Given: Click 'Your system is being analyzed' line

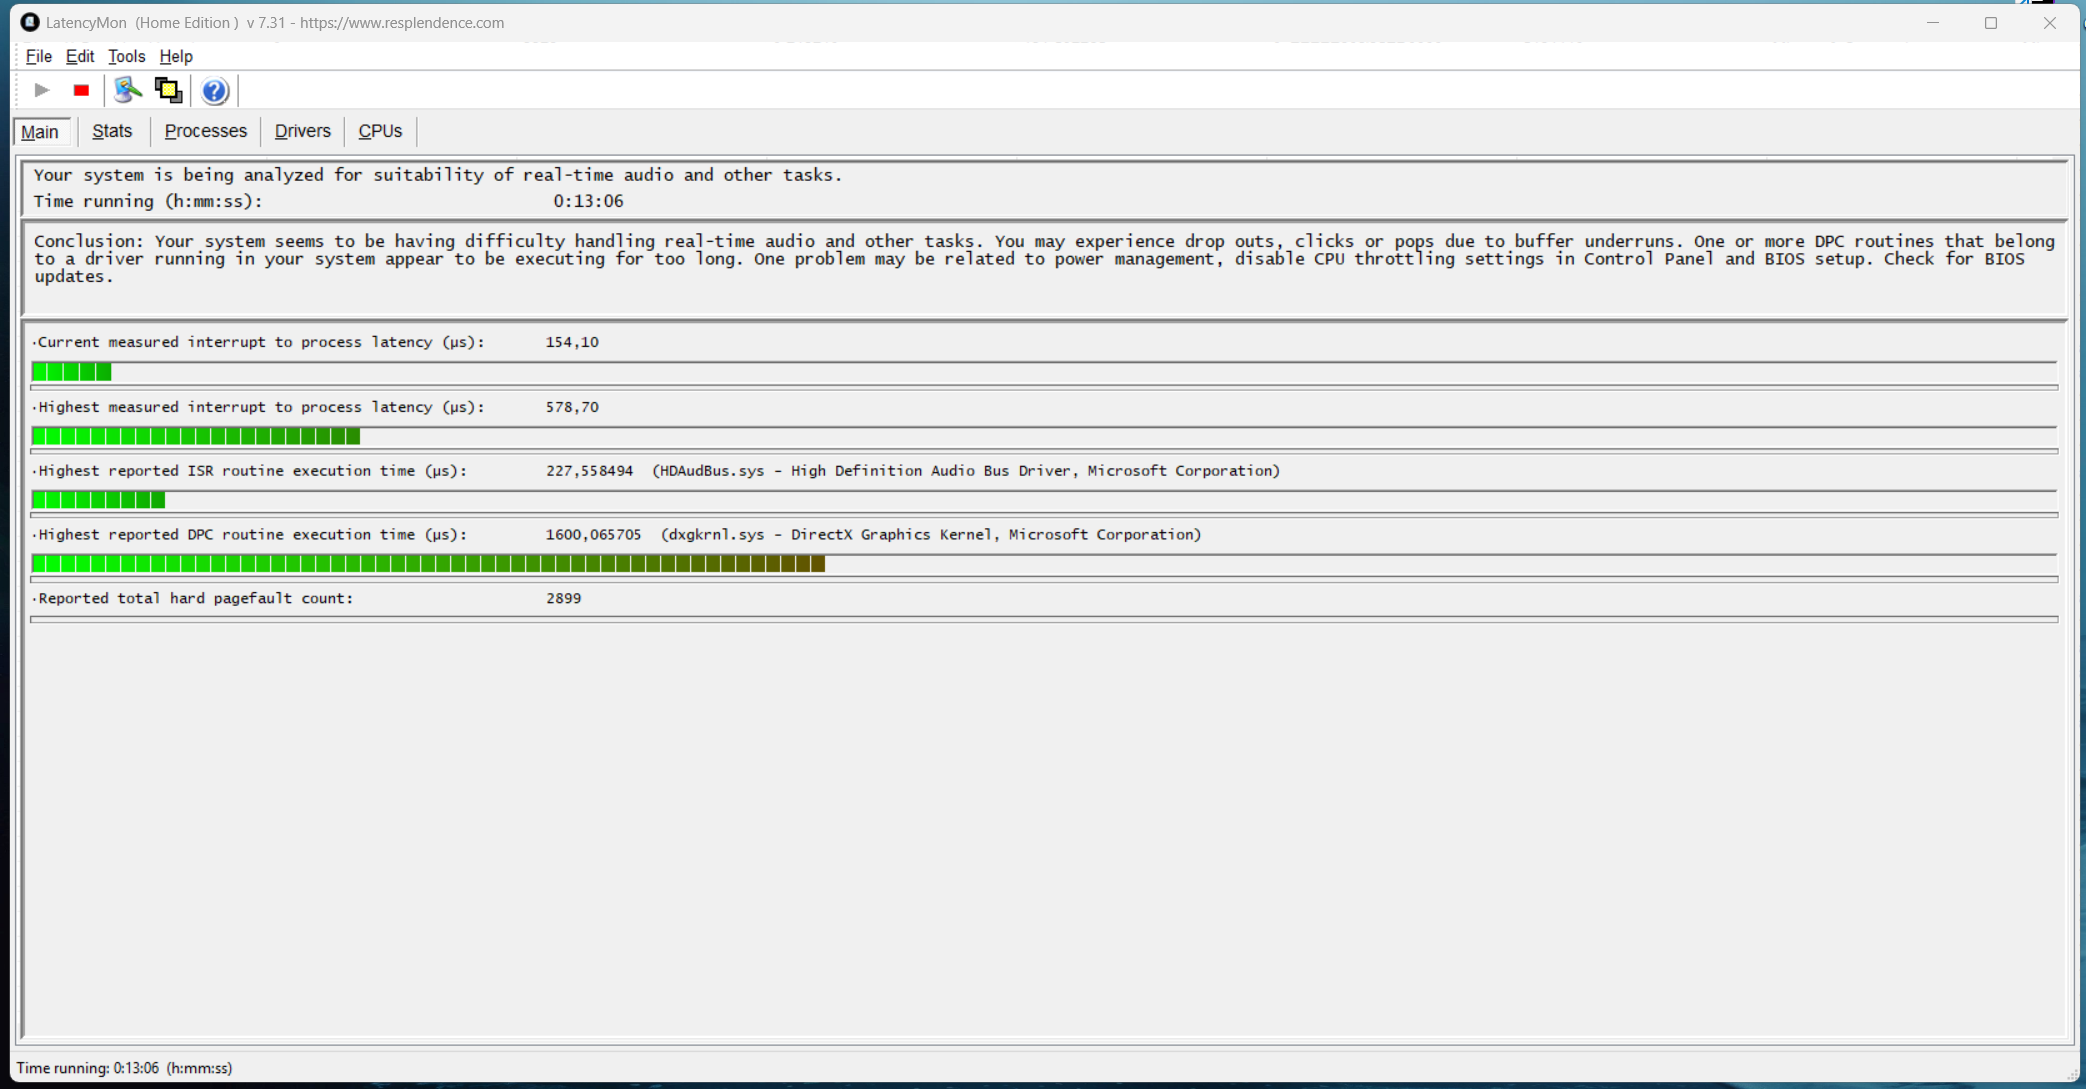Looking at the screenshot, I should click(437, 175).
